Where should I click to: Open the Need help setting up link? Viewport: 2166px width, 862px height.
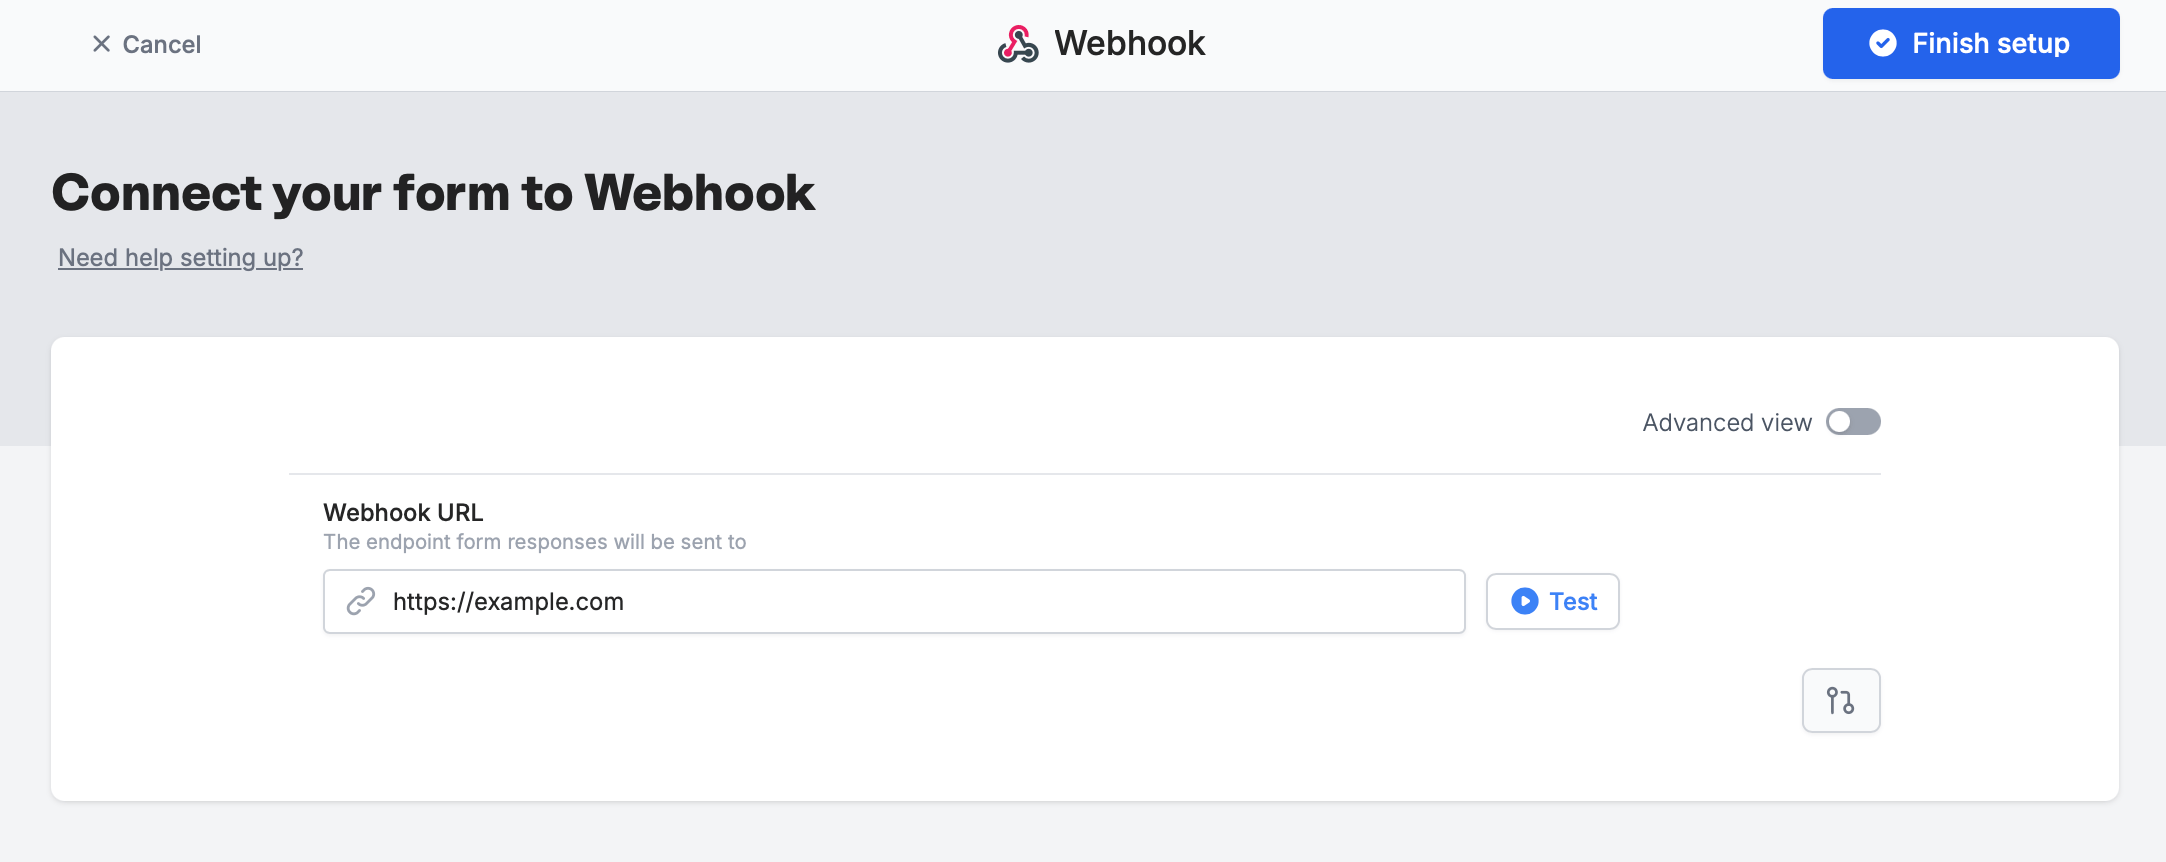point(180,258)
